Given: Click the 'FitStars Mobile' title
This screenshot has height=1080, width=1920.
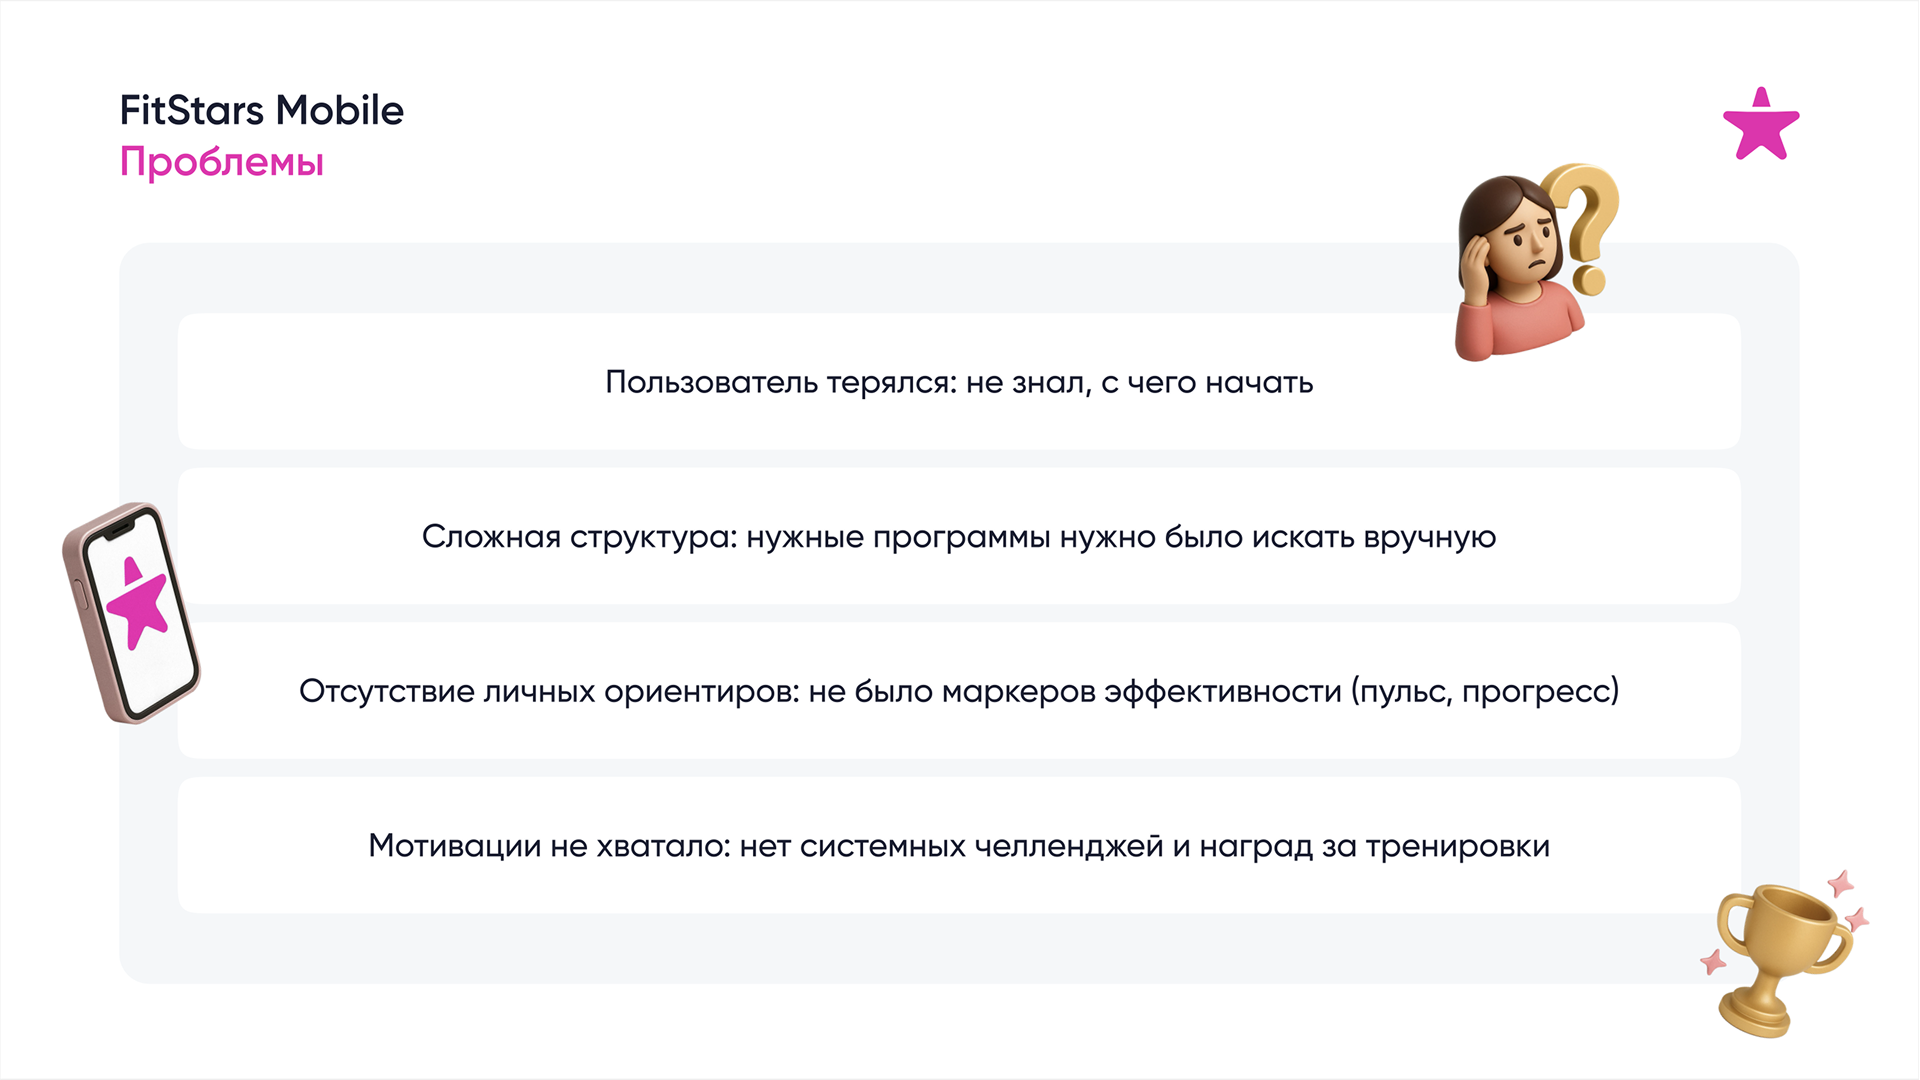Looking at the screenshot, I should pyautogui.click(x=262, y=110).
